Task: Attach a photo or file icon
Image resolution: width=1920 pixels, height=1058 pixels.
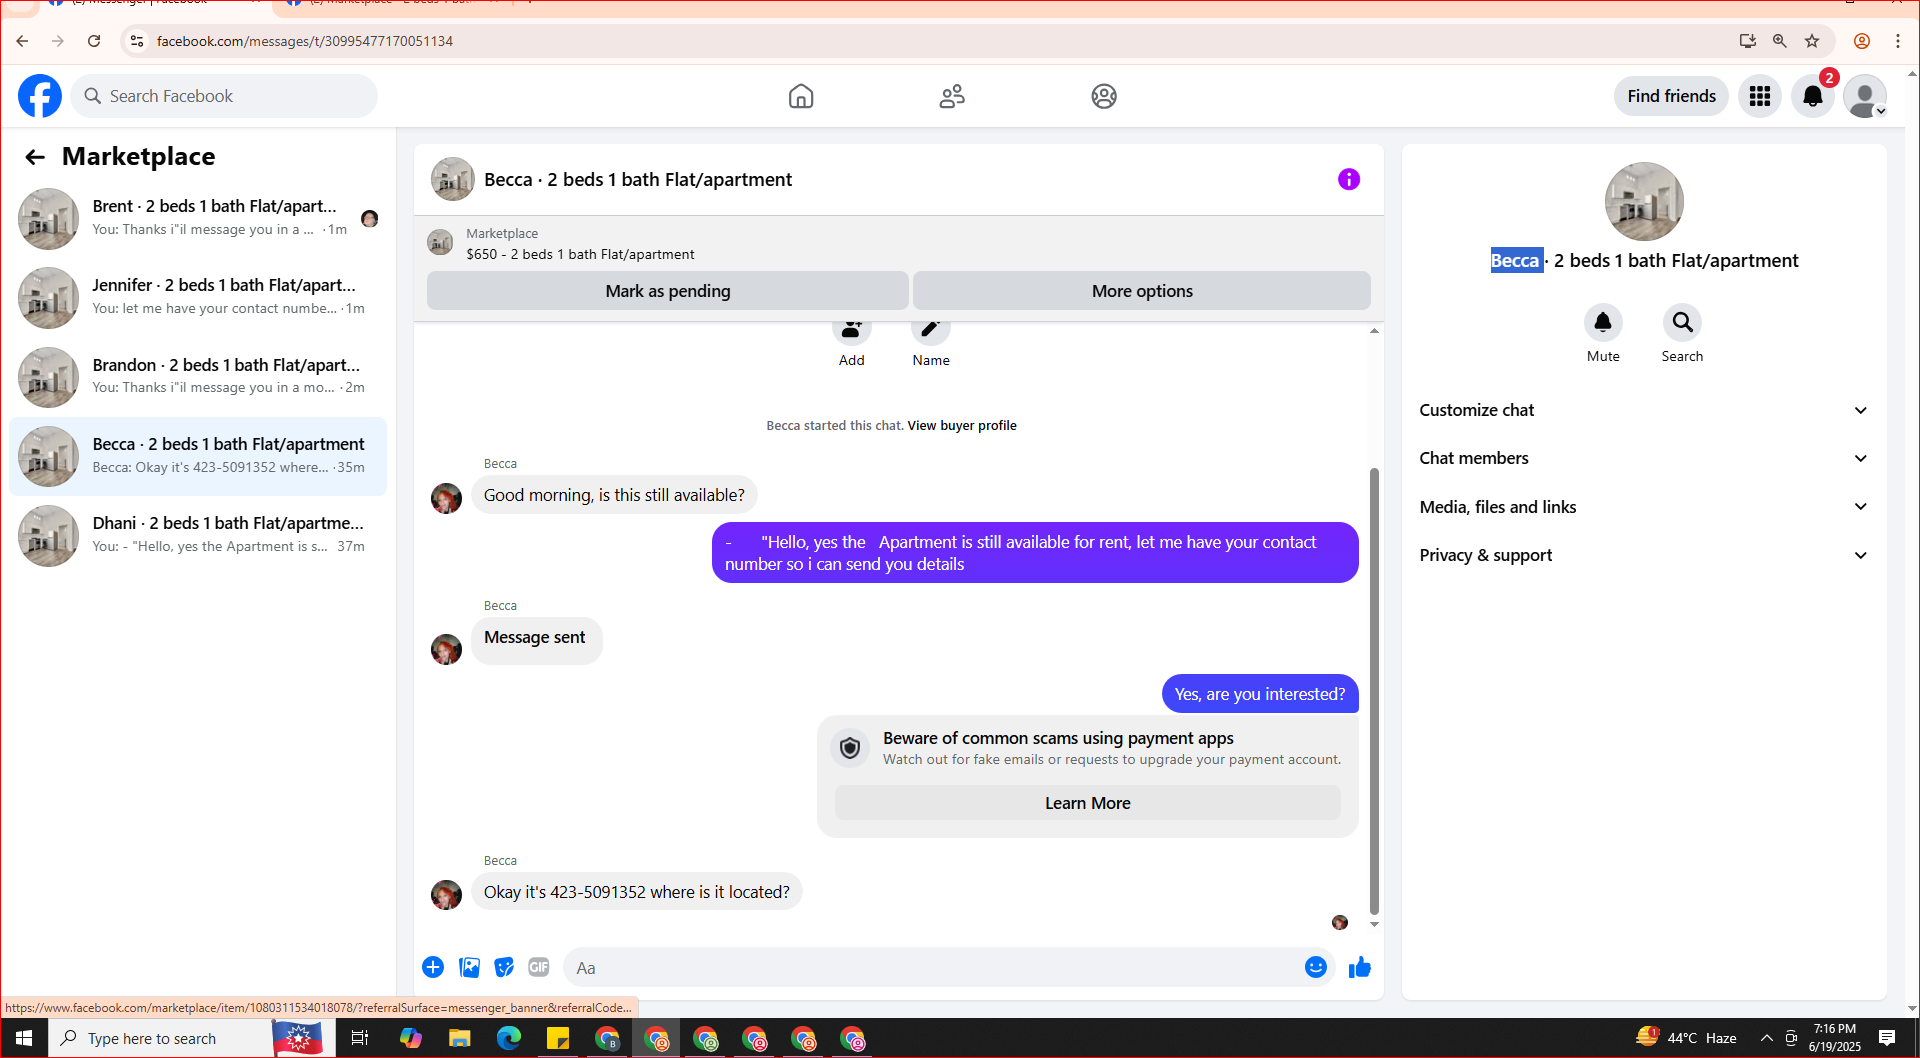Action: coord(469,967)
